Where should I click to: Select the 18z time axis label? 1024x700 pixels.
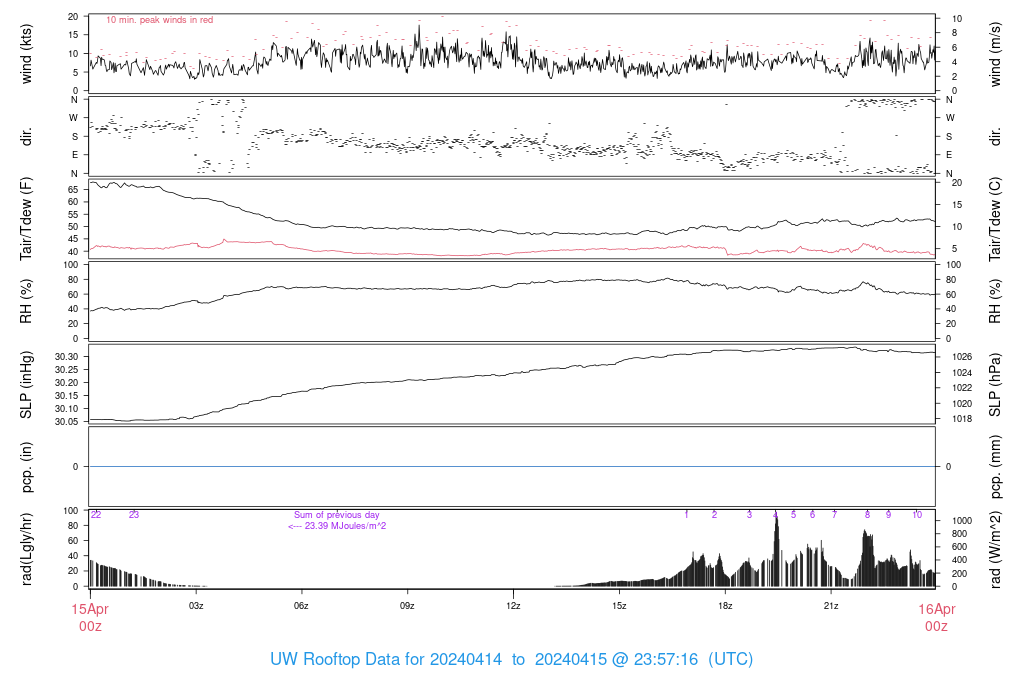point(725,606)
